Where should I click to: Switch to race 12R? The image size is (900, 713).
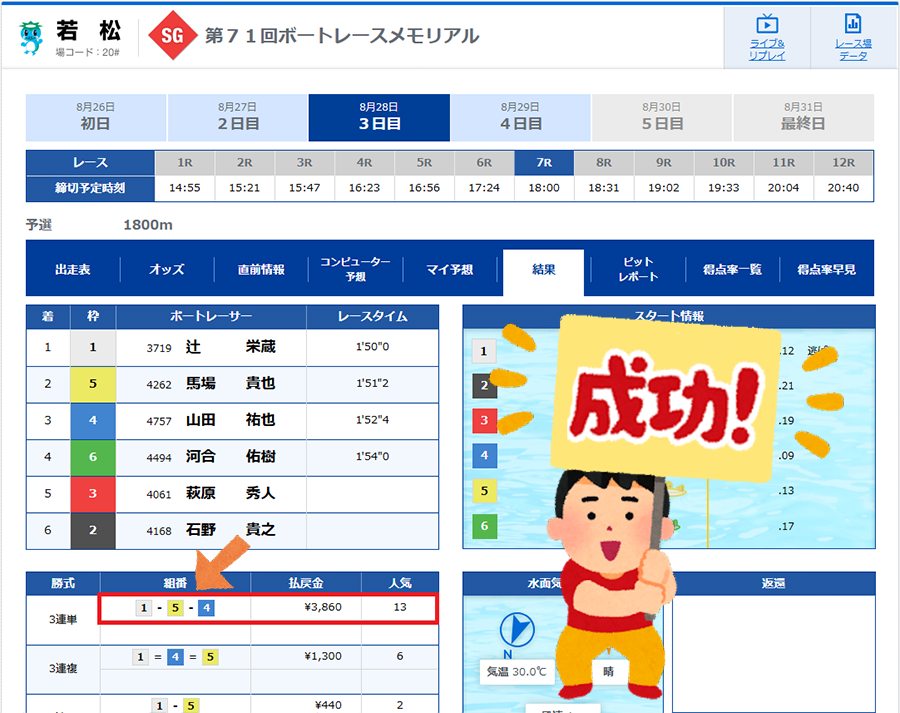point(843,163)
